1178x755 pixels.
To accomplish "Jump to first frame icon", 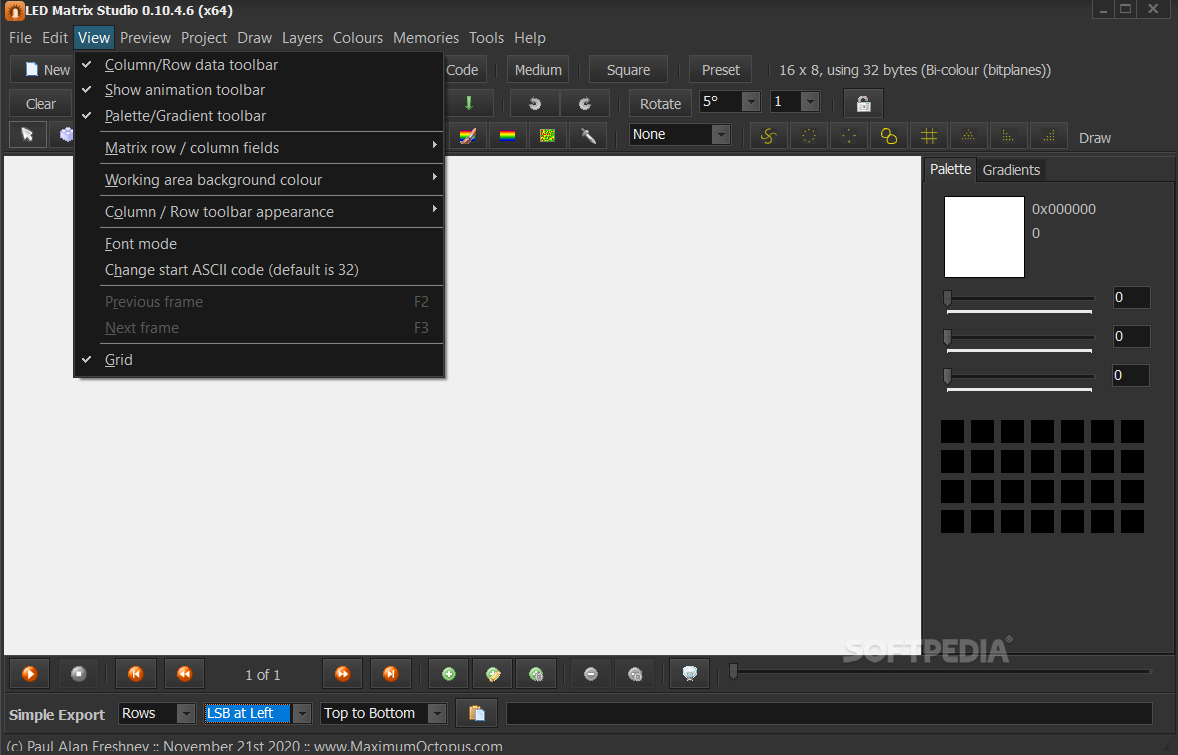I will (135, 674).
